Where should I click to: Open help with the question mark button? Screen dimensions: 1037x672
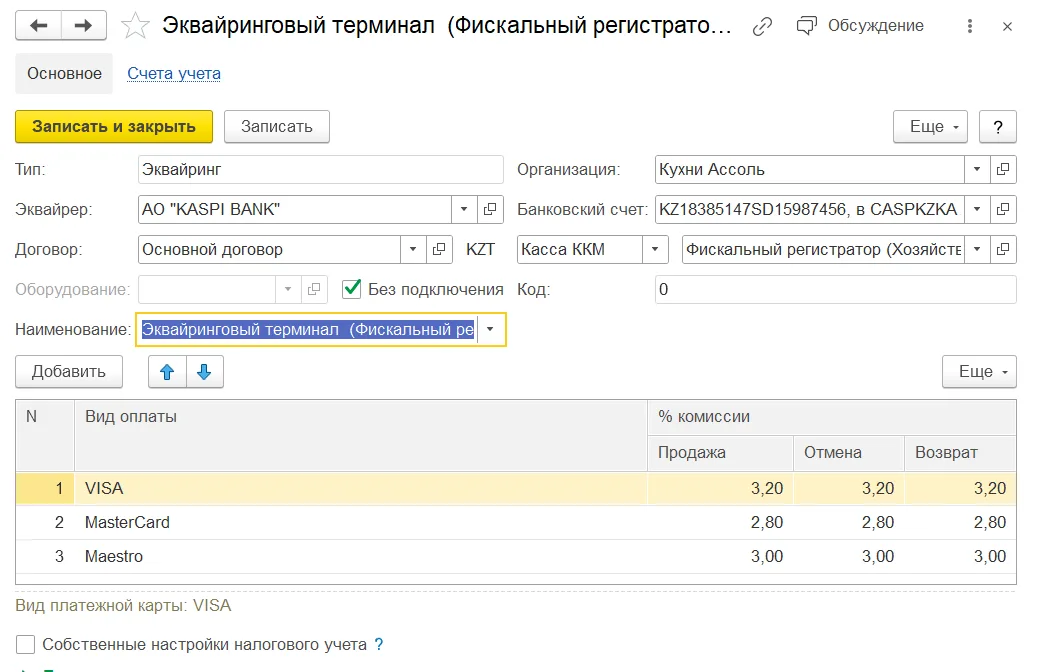click(997, 126)
